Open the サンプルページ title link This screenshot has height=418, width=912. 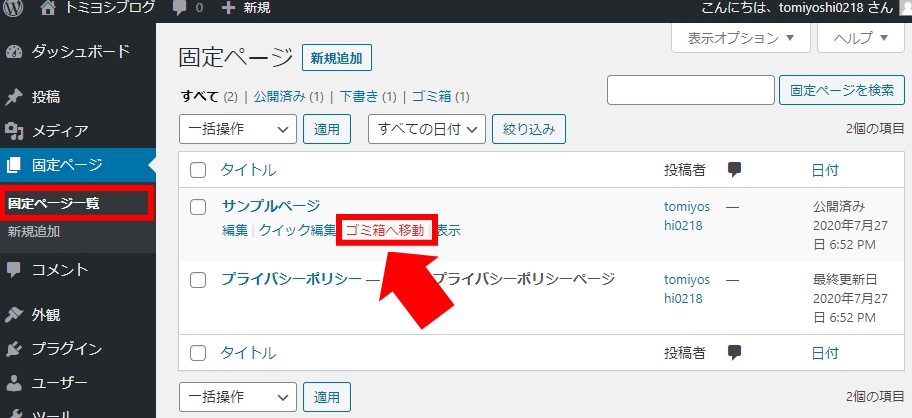point(271,206)
